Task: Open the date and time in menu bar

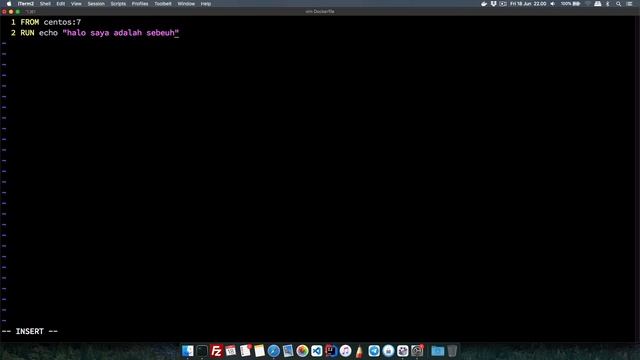Action: coord(528,4)
